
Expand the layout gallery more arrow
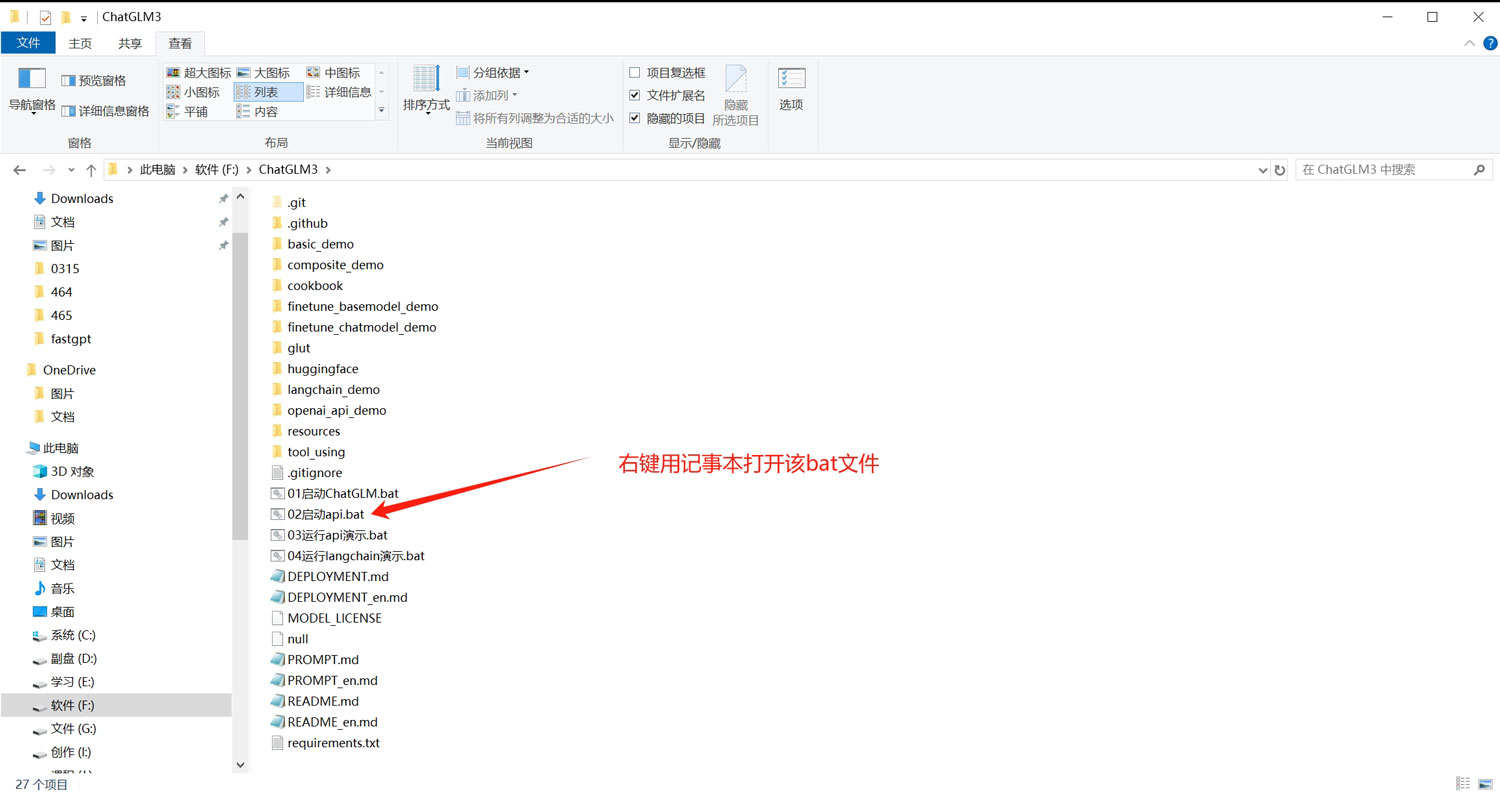point(381,111)
